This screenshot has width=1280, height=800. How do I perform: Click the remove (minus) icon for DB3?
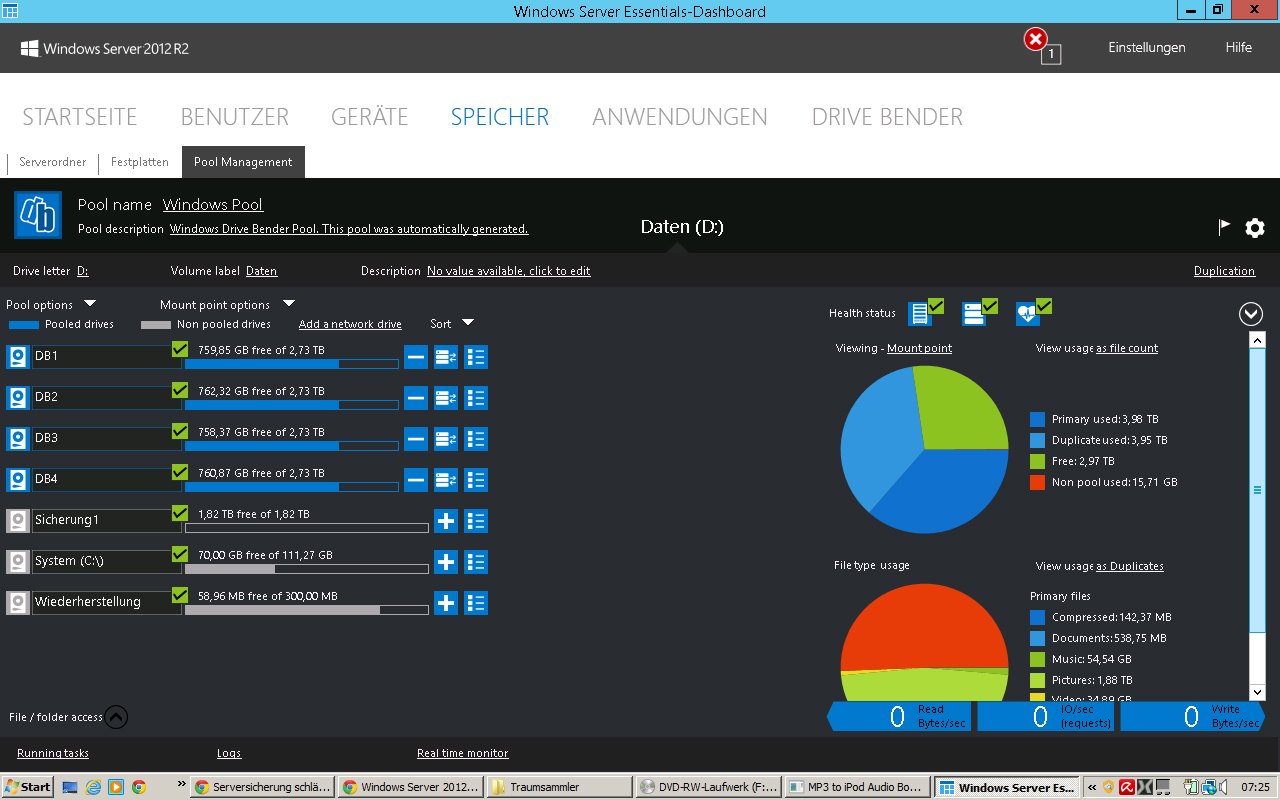click(416, 439)
